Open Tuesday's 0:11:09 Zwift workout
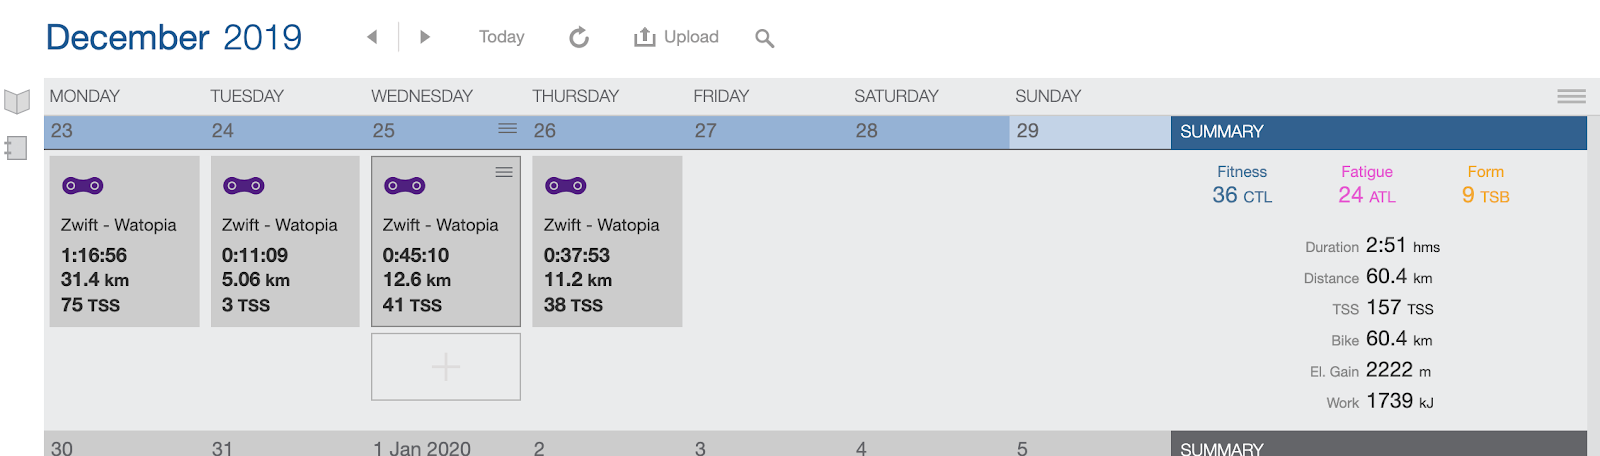The width and height of the screenshot is (1600, 456). [285, 255]
